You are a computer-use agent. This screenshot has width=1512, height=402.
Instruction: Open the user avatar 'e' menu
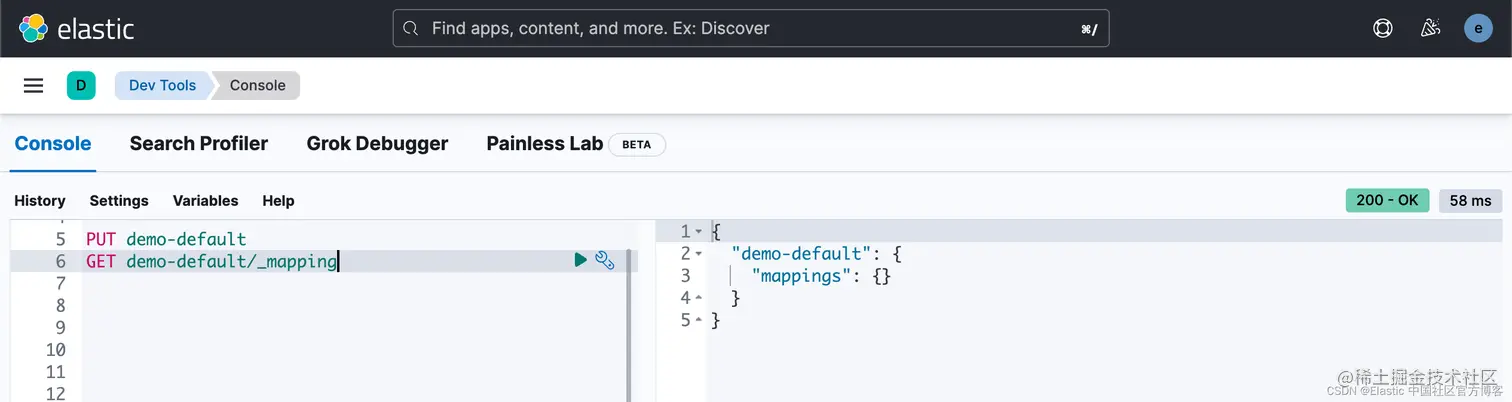coord(1478,28)
